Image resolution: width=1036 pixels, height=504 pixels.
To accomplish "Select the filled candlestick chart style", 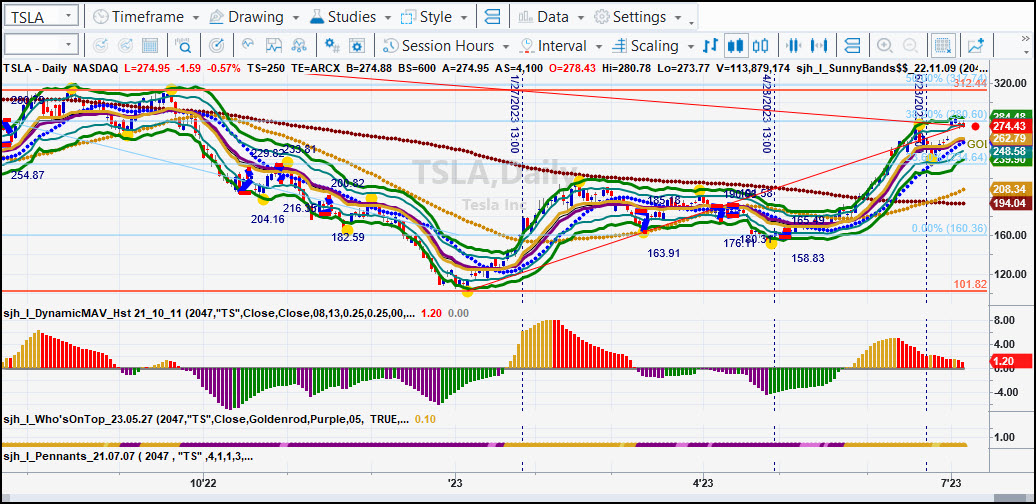I will 735,46.
